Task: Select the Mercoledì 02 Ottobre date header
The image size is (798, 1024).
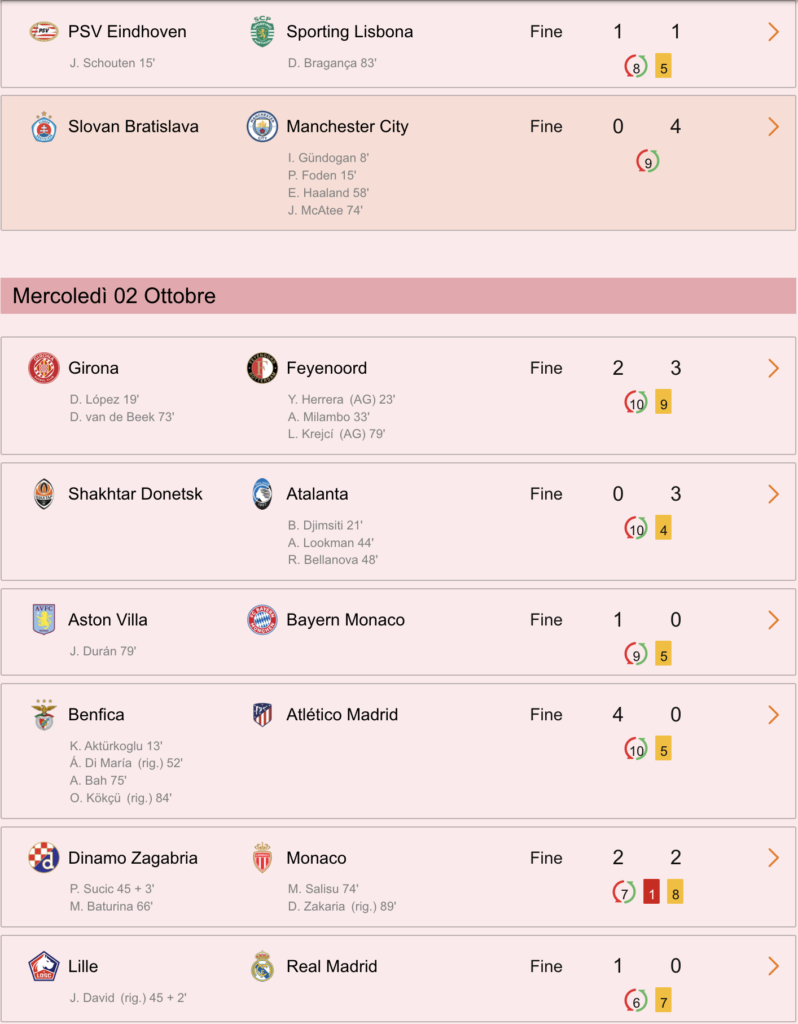Action: (398, 296)
